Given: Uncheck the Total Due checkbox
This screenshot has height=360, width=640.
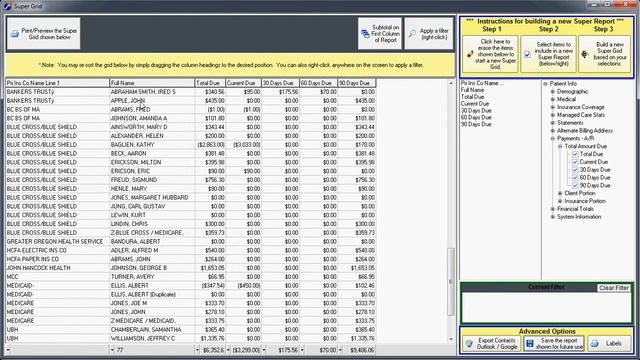Looking at the screenshot, I should coord(575,154).
